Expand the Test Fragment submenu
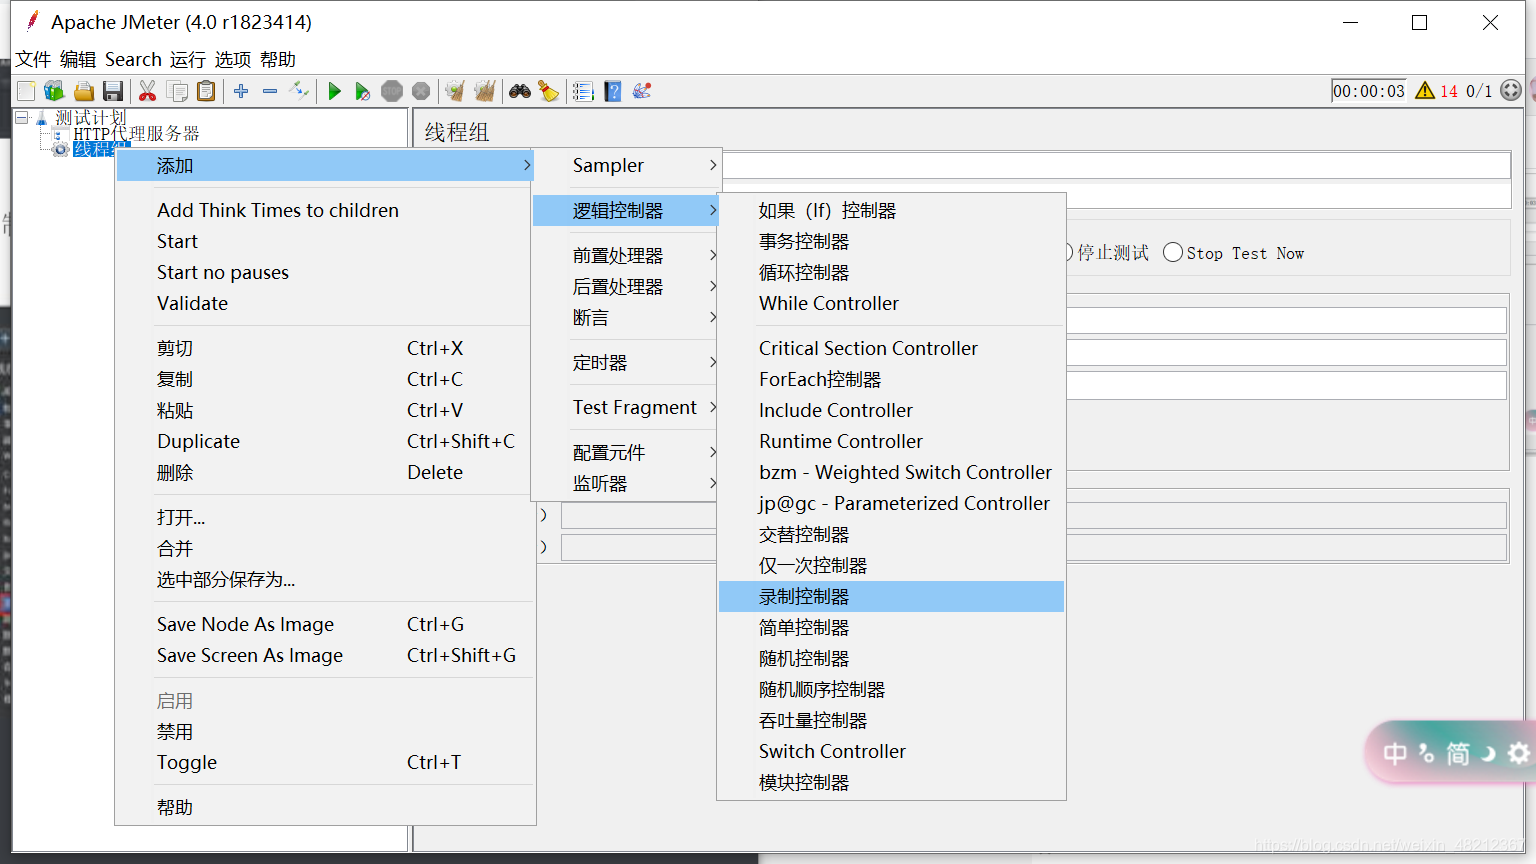Image resolution: width=1536 pixels, height=864 pixels. (x=625, y=407)
